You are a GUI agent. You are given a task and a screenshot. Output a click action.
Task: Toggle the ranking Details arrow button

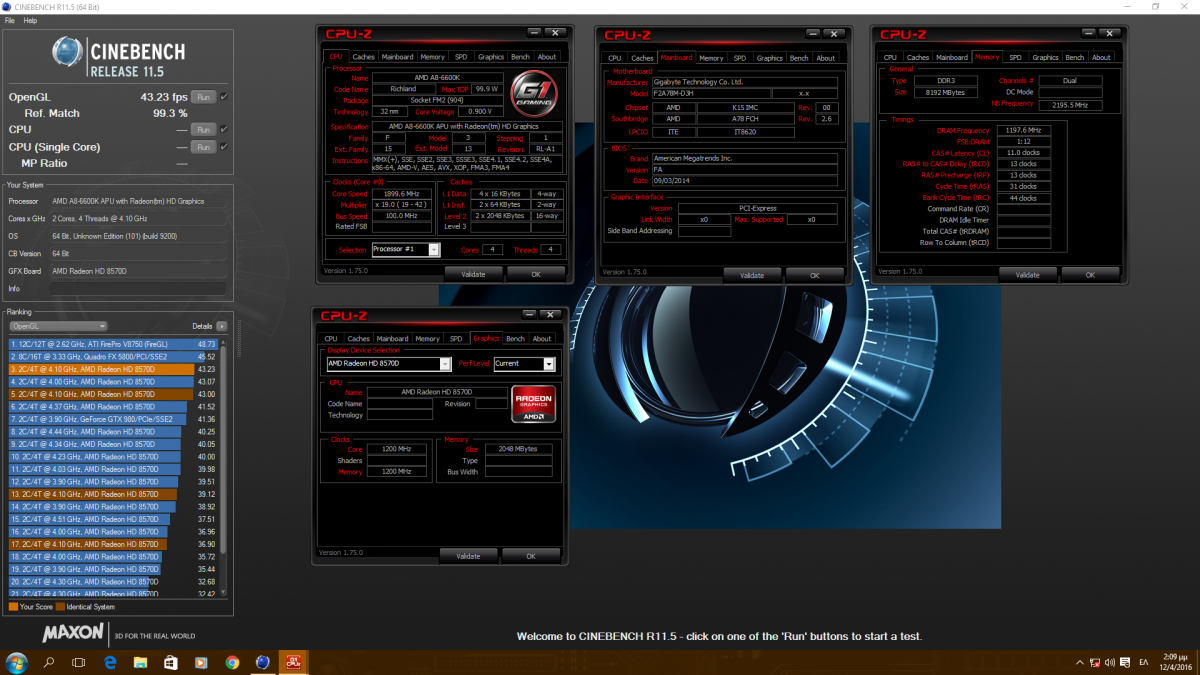tap(221, 326)
